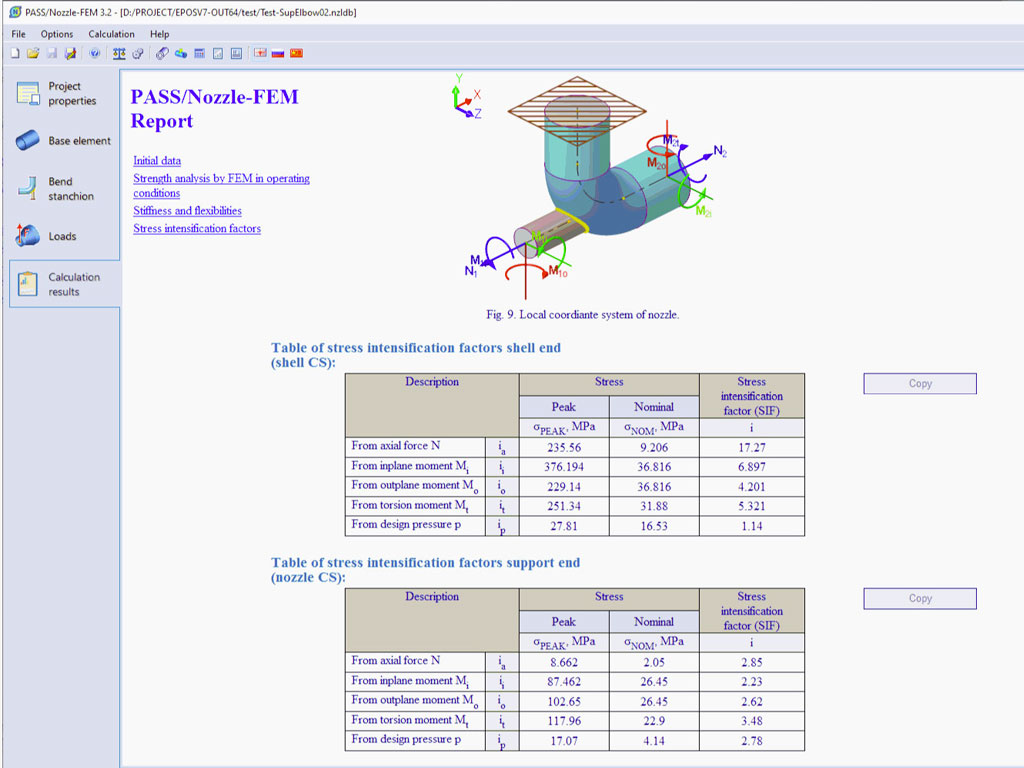
Task: Open the Calculation menu
Action: point(111,34)
